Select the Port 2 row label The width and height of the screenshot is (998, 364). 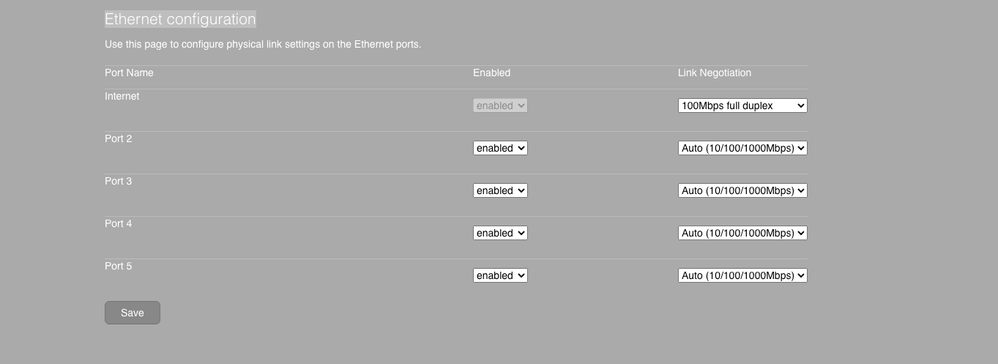click(118, 139)
